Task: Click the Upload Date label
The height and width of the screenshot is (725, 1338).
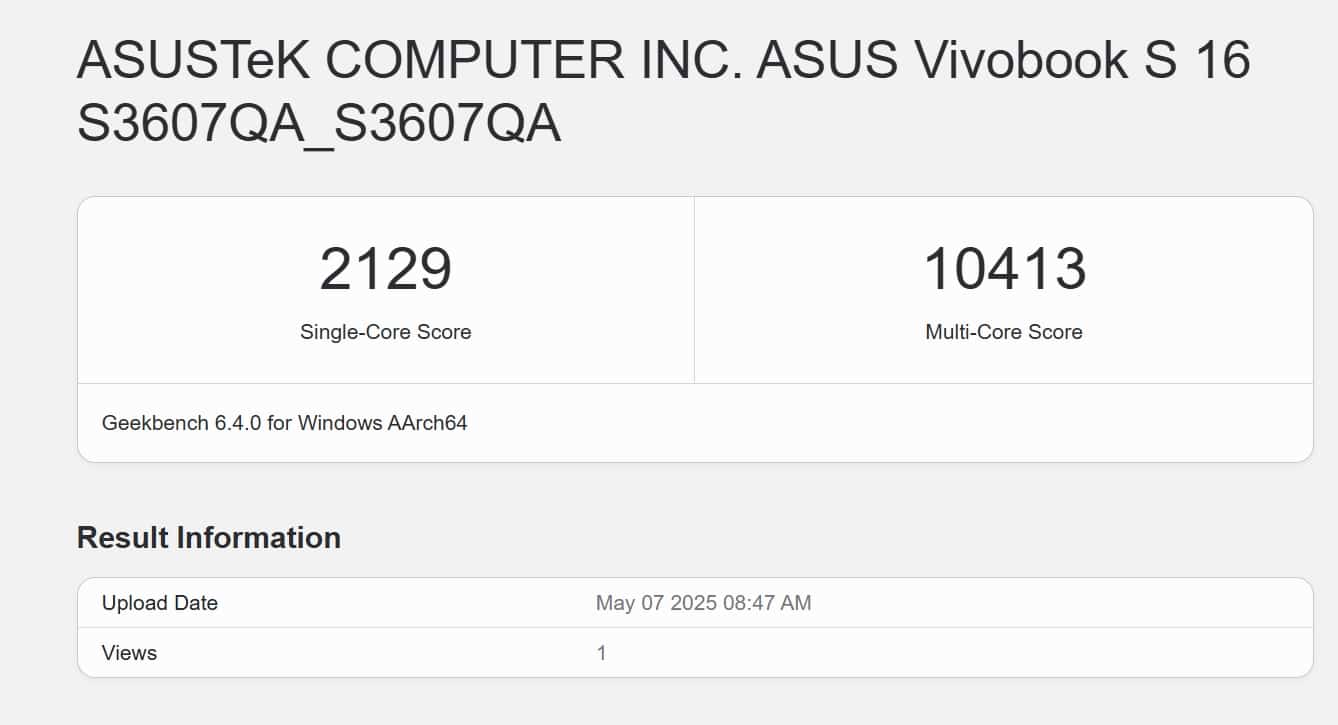Action: pos(160,603)
